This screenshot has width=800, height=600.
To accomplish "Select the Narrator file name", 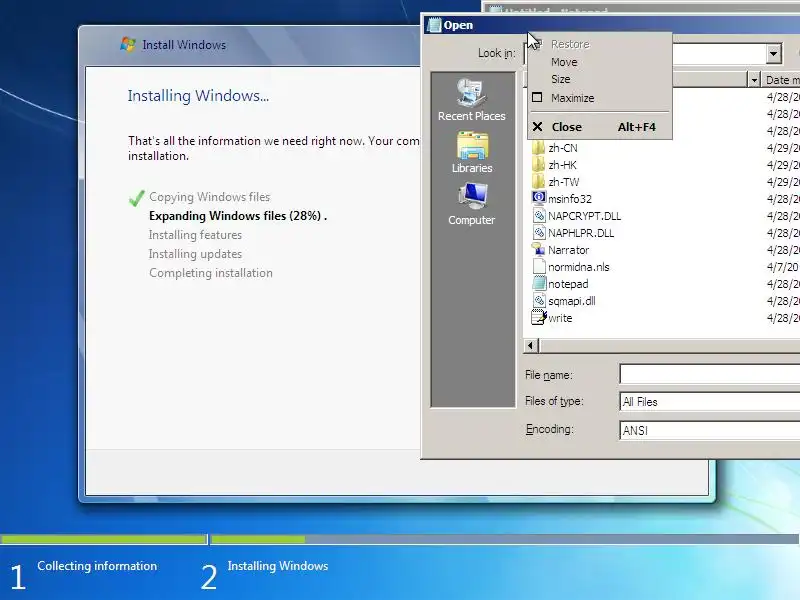I will (x=568, y=250).
